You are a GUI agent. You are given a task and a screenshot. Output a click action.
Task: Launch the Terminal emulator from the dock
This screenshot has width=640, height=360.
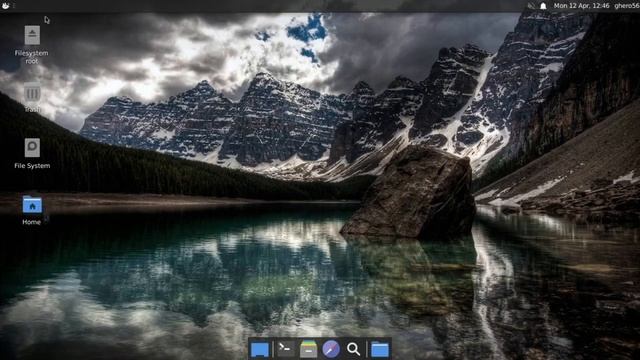(286, 349)
